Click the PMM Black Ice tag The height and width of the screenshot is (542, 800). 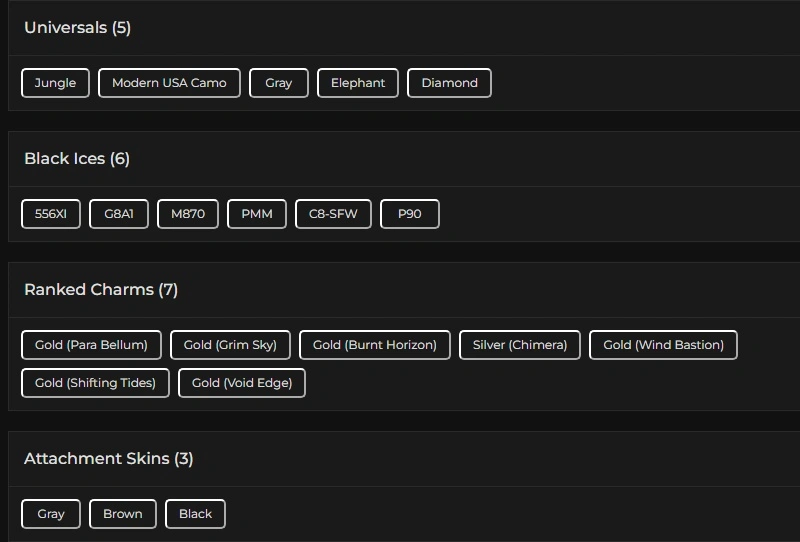point(257,214)
